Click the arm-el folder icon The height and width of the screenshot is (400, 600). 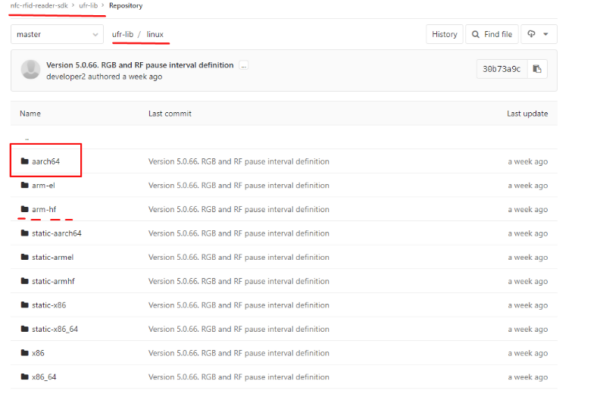coord(25,185)
